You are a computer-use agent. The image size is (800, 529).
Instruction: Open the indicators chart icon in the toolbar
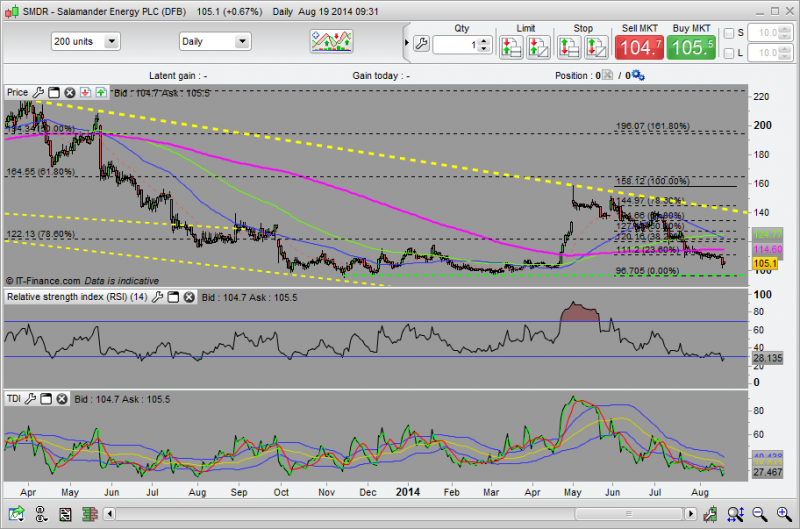click(333, 41)
